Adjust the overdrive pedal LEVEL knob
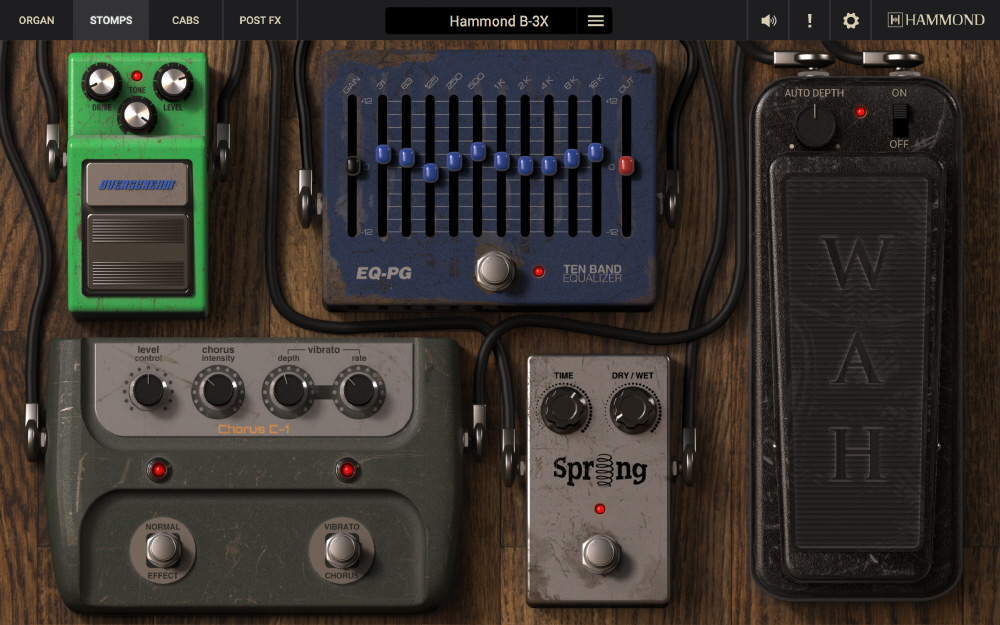Image resolution: width=1000 pixels, height=625 pixels. [x=173, y=82]
